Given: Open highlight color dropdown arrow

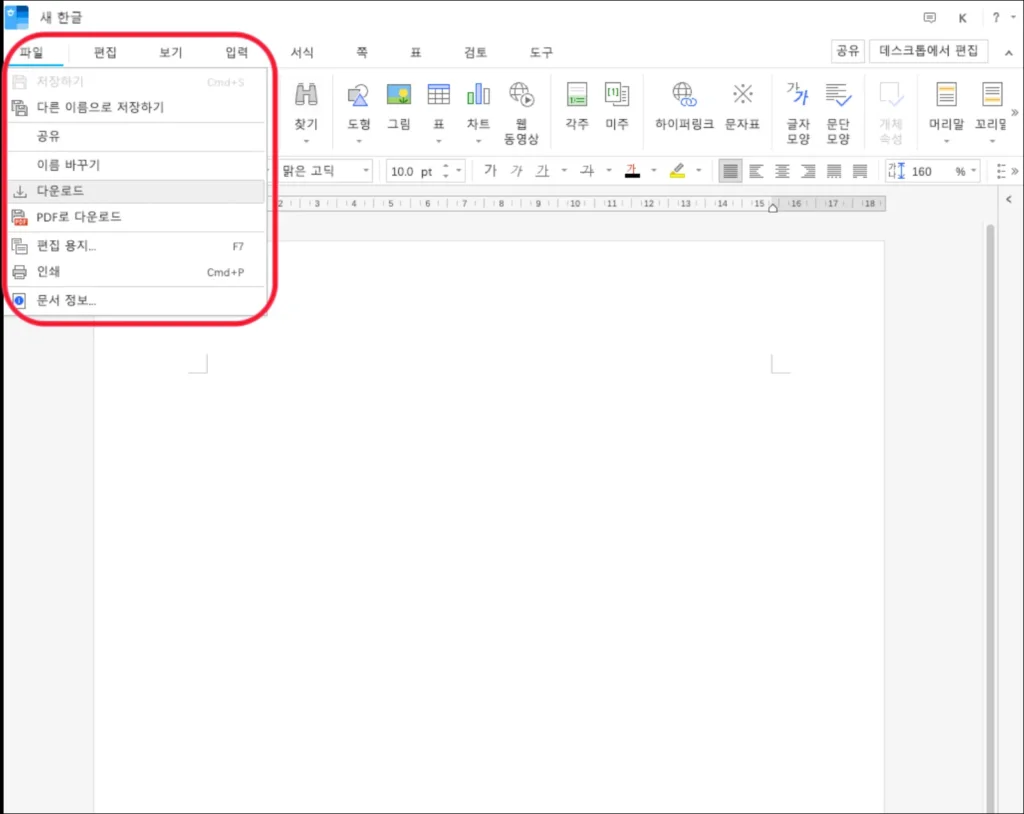Looking at the screenshot, I should [x=699, y=171].
